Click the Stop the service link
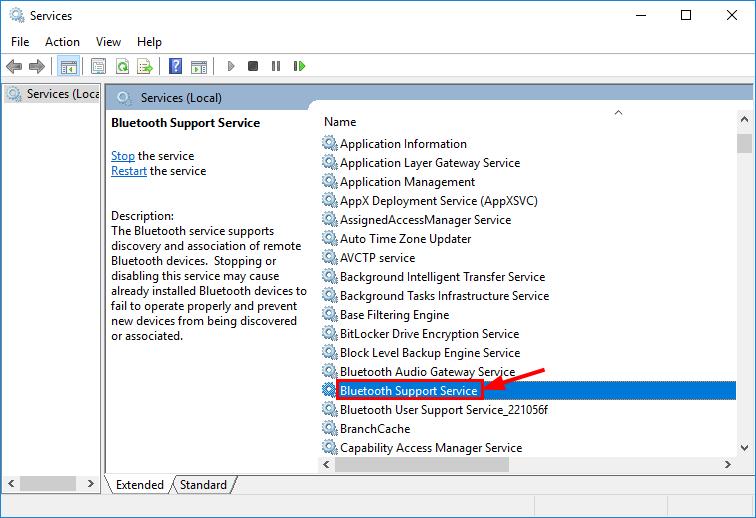Screen dimensions: 756x518 click(122, 156)
